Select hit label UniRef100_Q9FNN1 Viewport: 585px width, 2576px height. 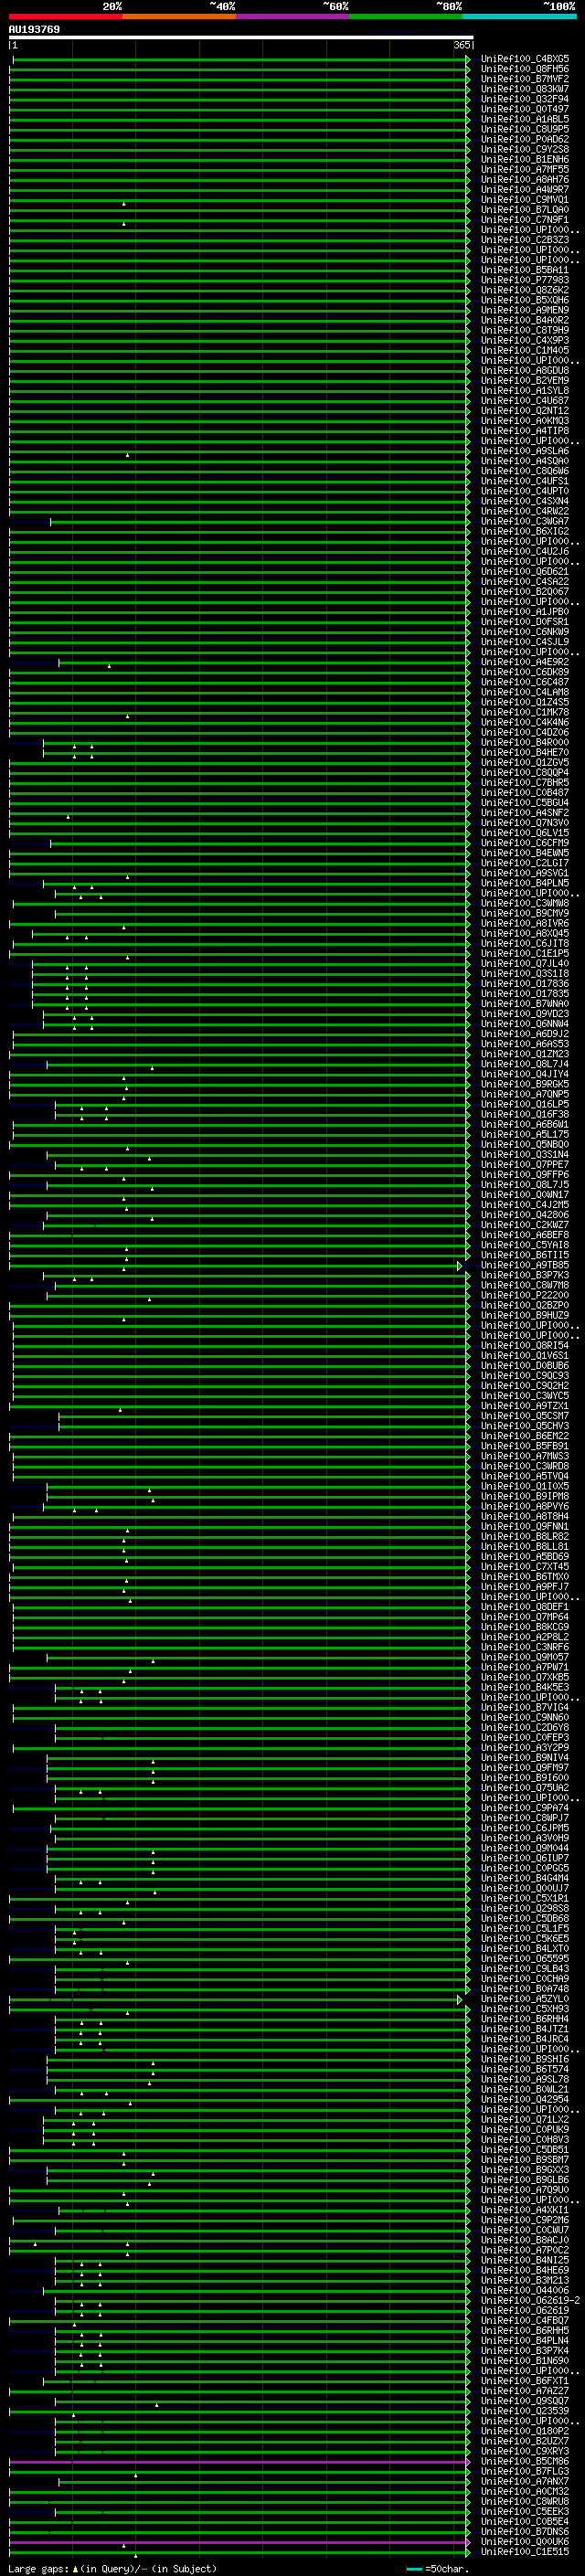525,1526
